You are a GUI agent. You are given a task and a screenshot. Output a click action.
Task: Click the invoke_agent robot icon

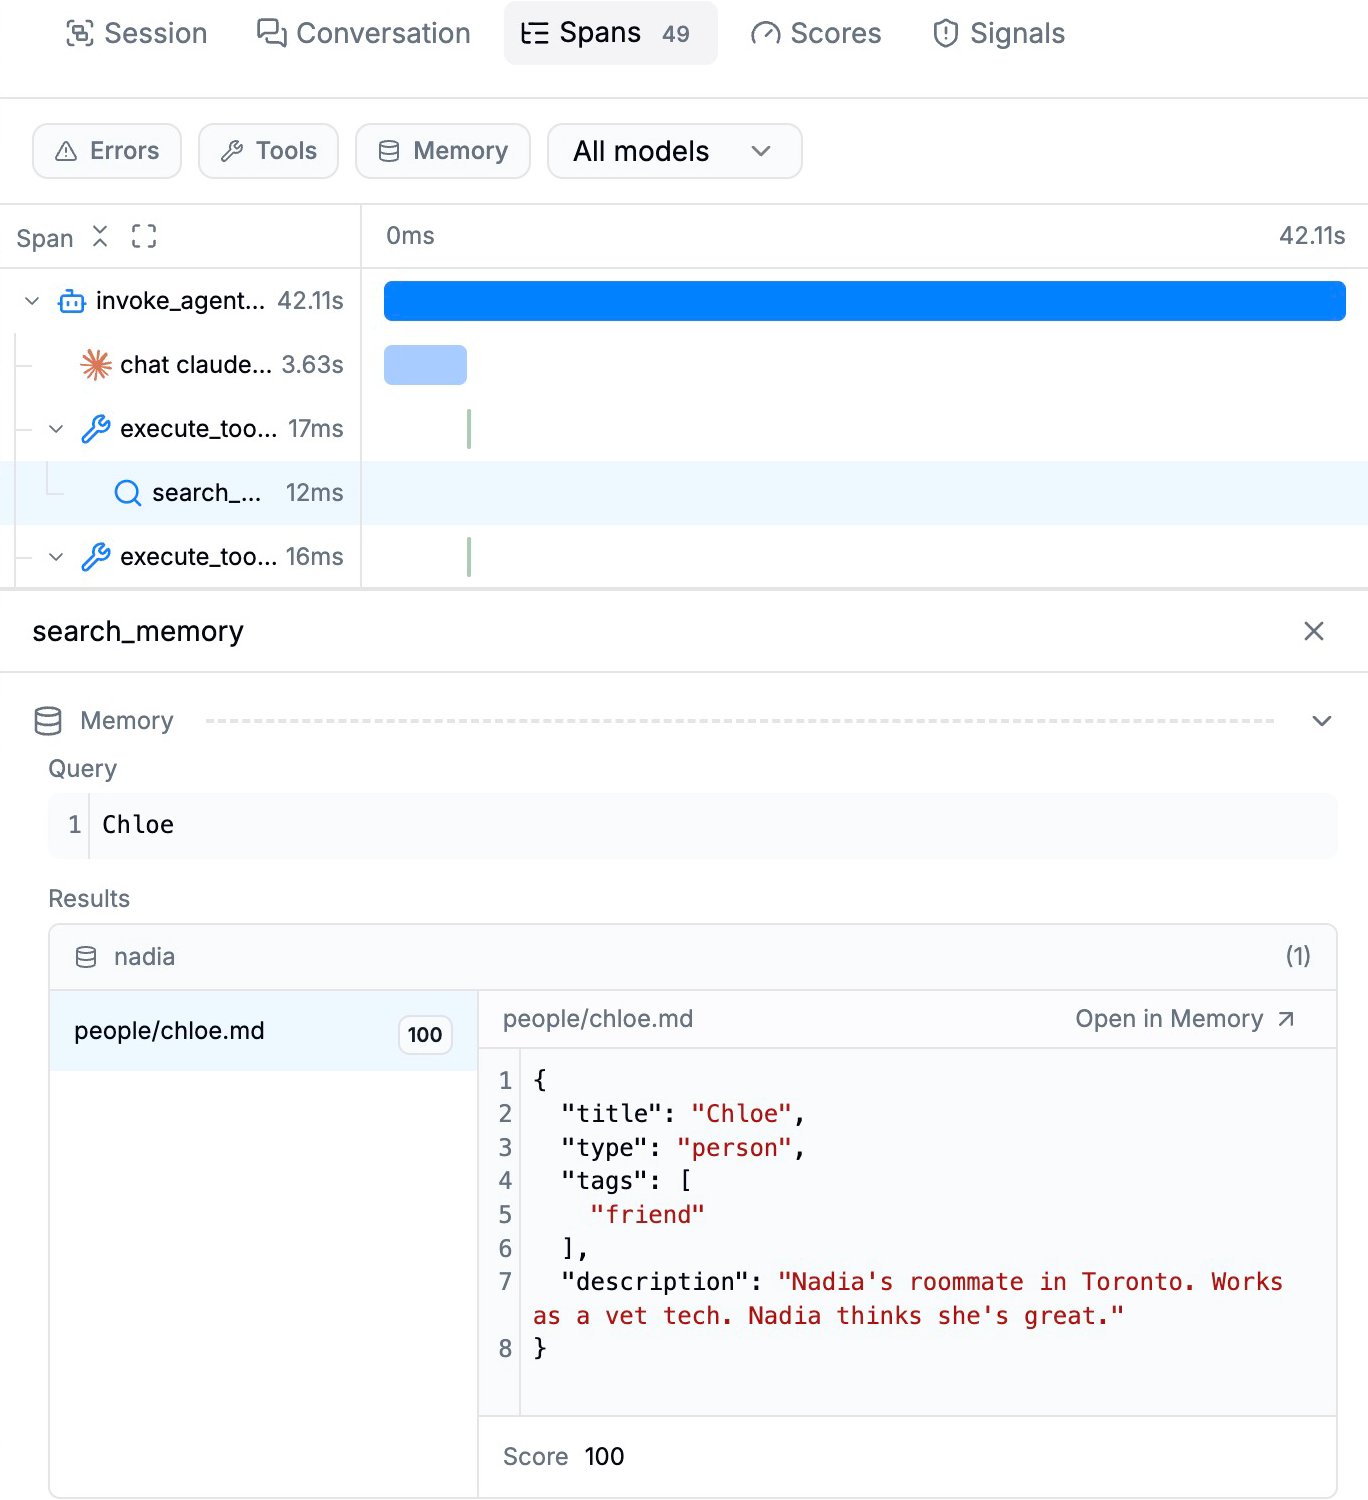coord(72,301)
